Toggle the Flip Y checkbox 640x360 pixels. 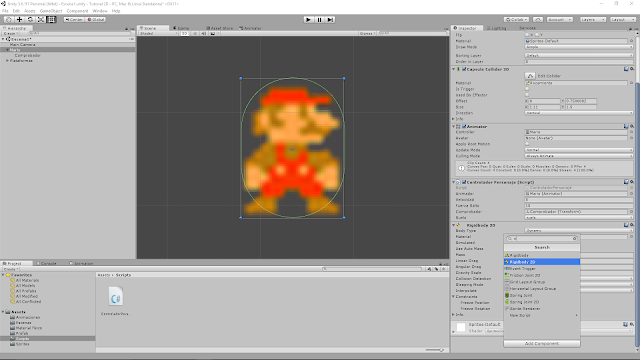coord(537,35)
